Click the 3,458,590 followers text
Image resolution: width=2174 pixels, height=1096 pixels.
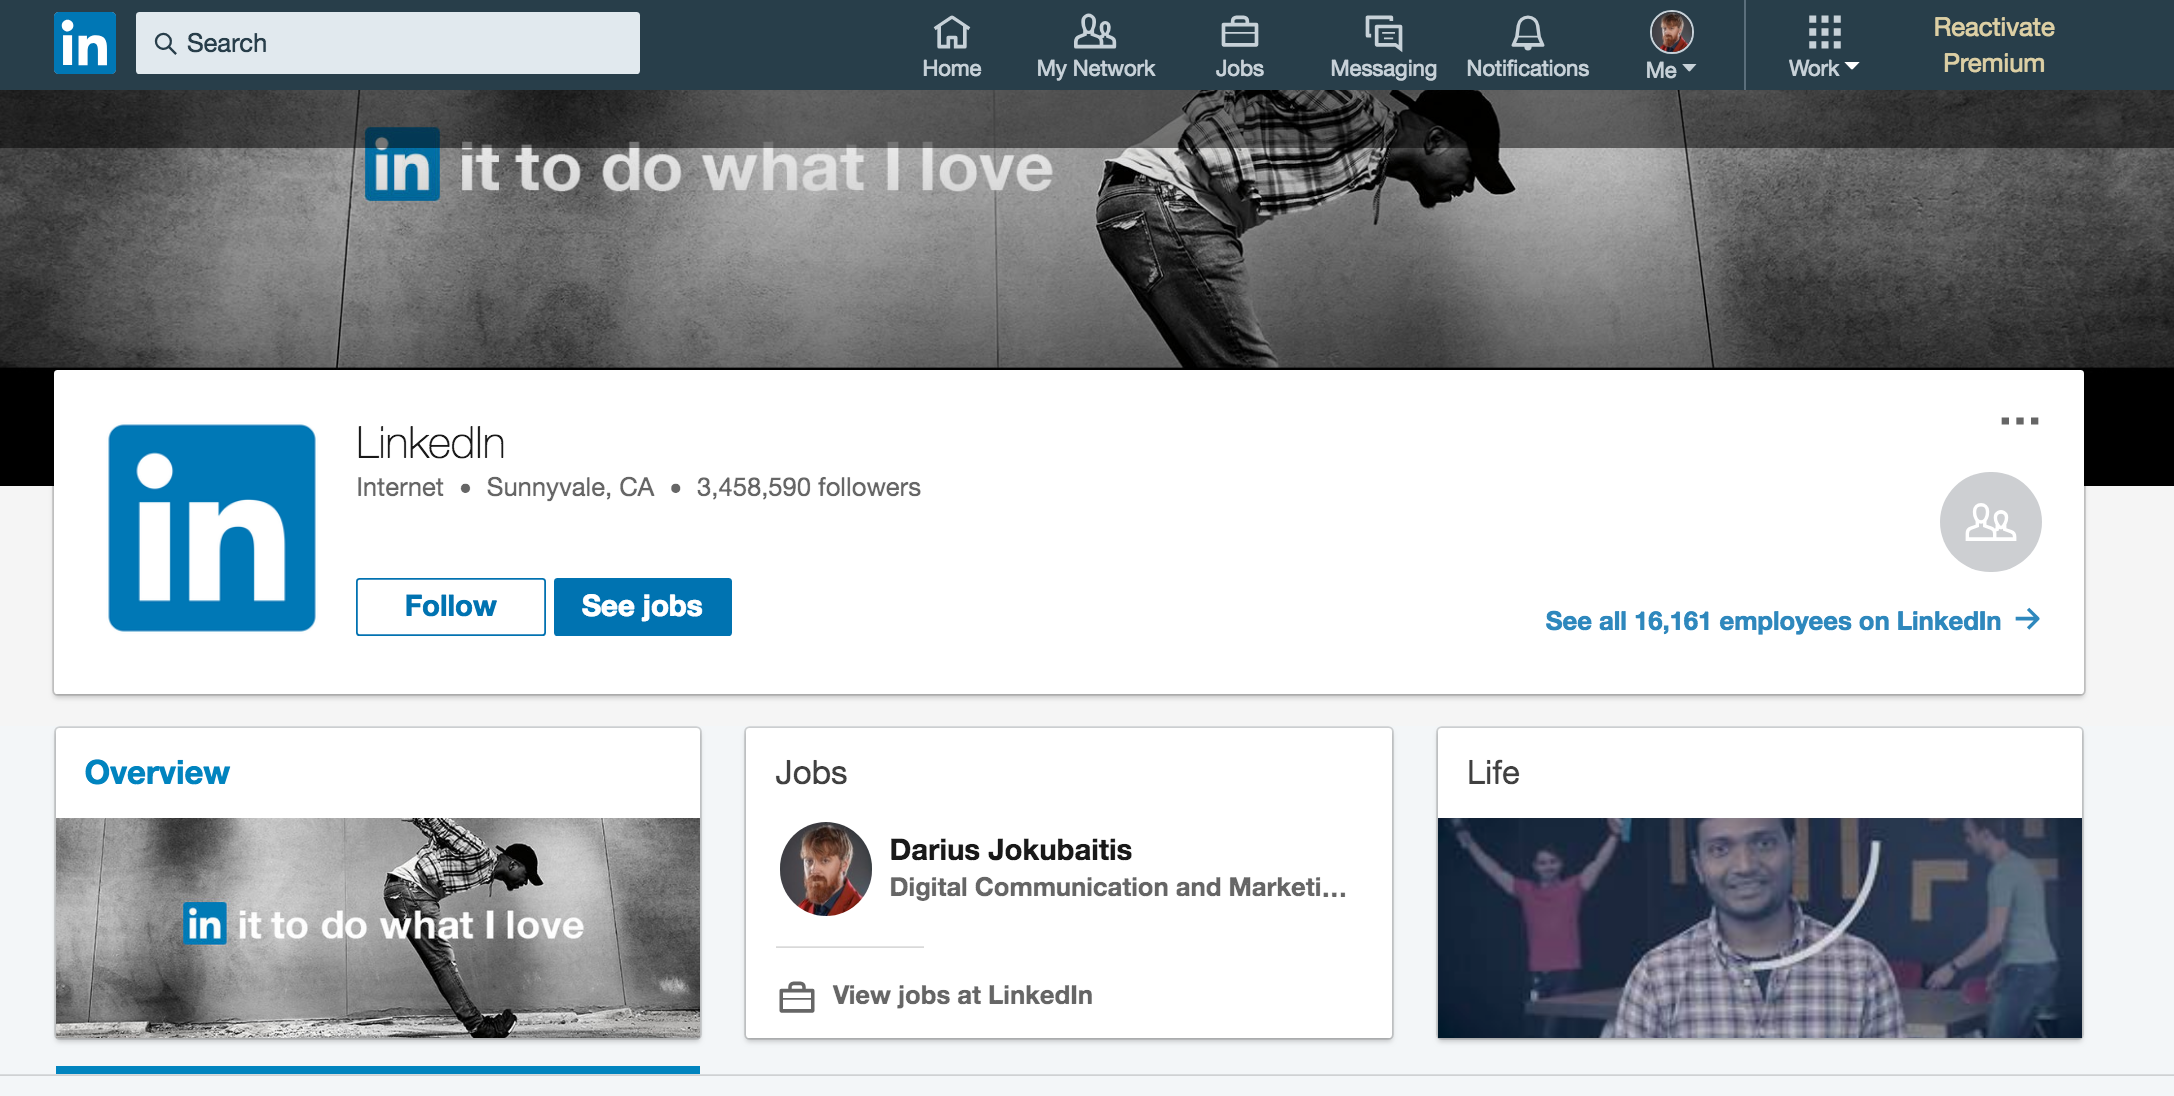point(808,487)
